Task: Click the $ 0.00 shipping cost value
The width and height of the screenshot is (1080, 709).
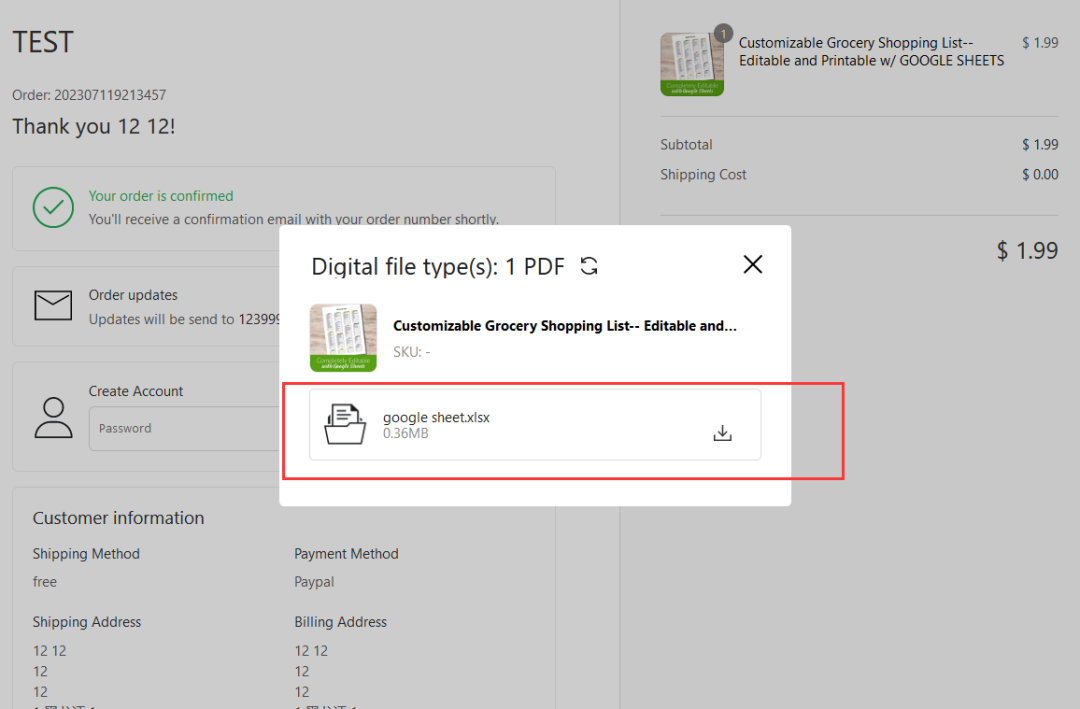Action: [1040, 175]
